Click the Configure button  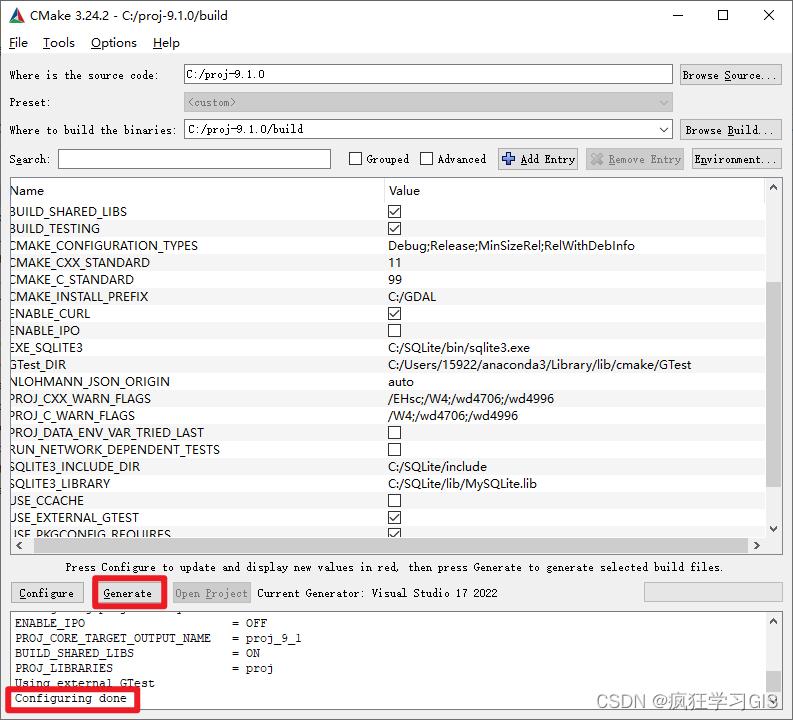[47, 593]
